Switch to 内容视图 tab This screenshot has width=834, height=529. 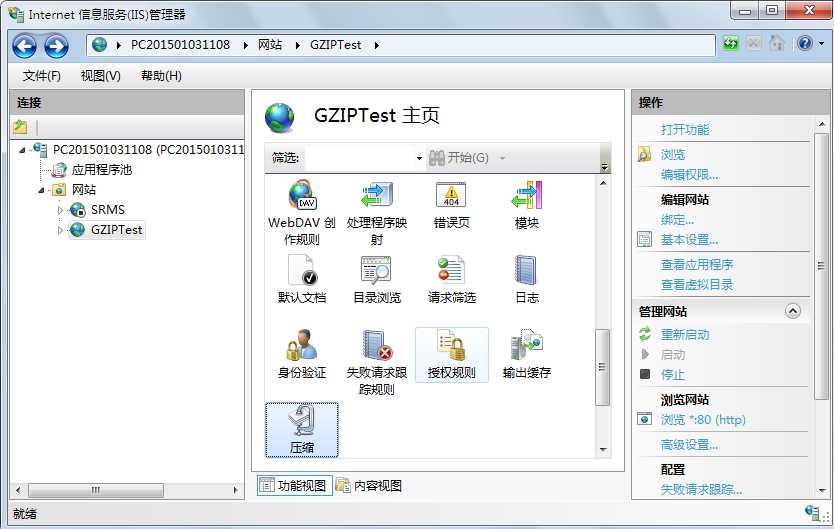[x=369, y=485]
